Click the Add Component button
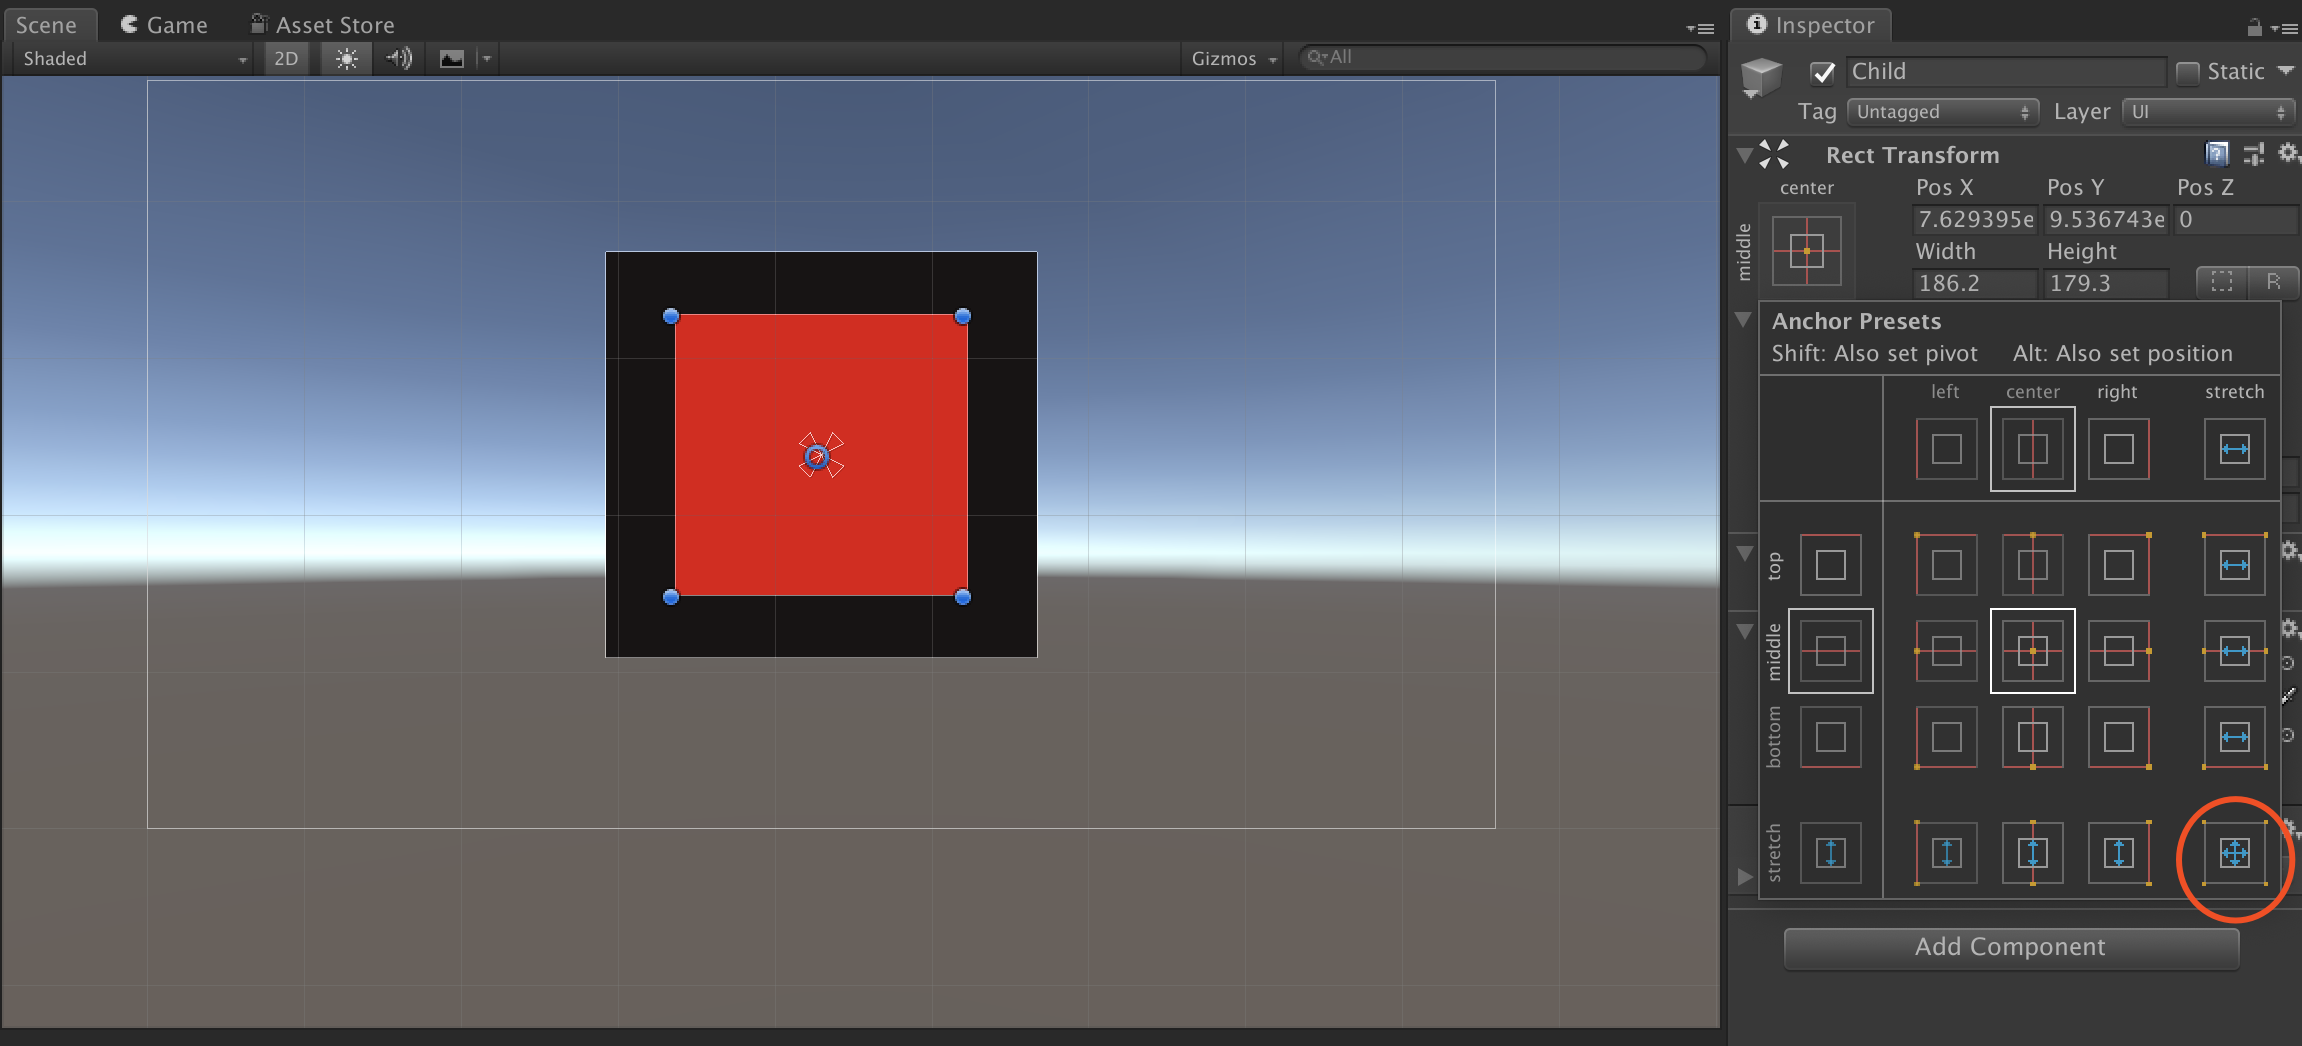Image resolution: width=2302 pixels, height=1046 pixels. (2011, 948)
